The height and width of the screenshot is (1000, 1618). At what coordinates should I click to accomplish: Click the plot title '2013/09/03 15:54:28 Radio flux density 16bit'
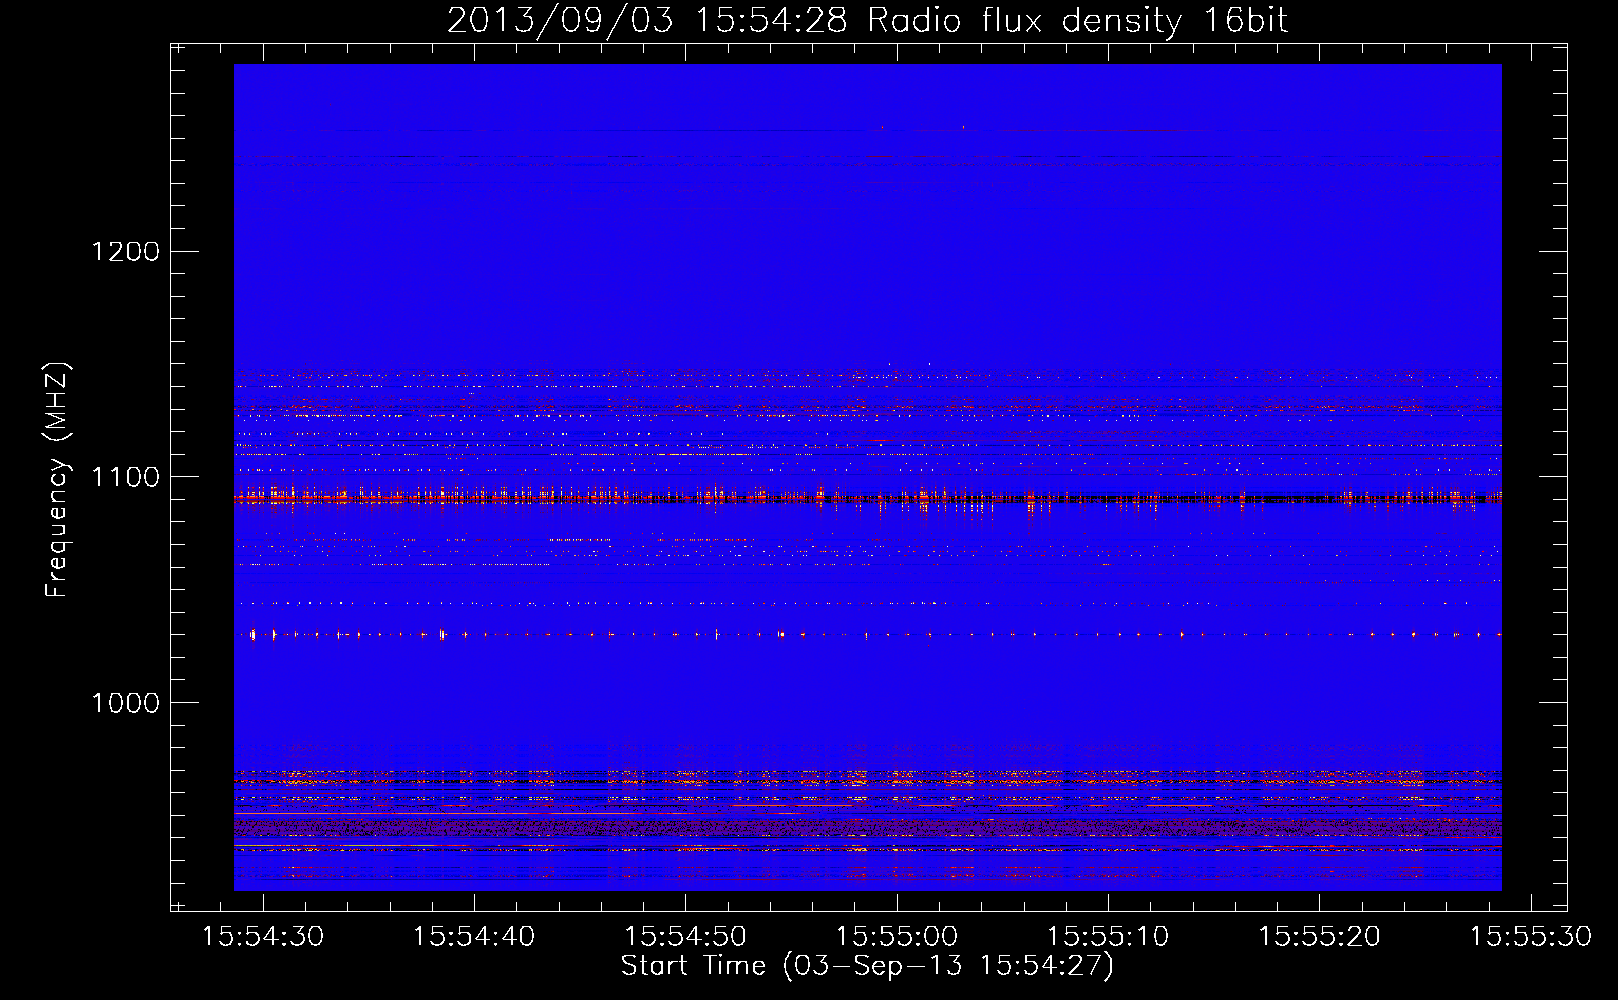(867, 21)
